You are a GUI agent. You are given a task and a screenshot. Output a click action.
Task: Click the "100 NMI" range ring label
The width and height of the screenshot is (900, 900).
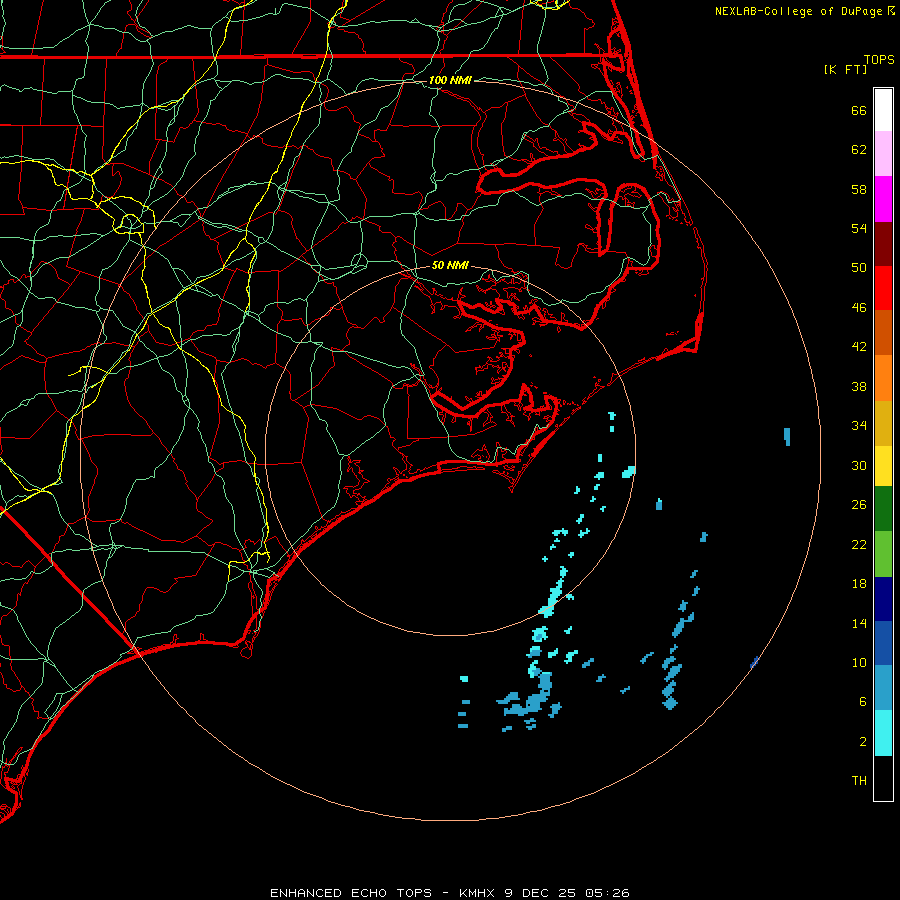point(450,80)
